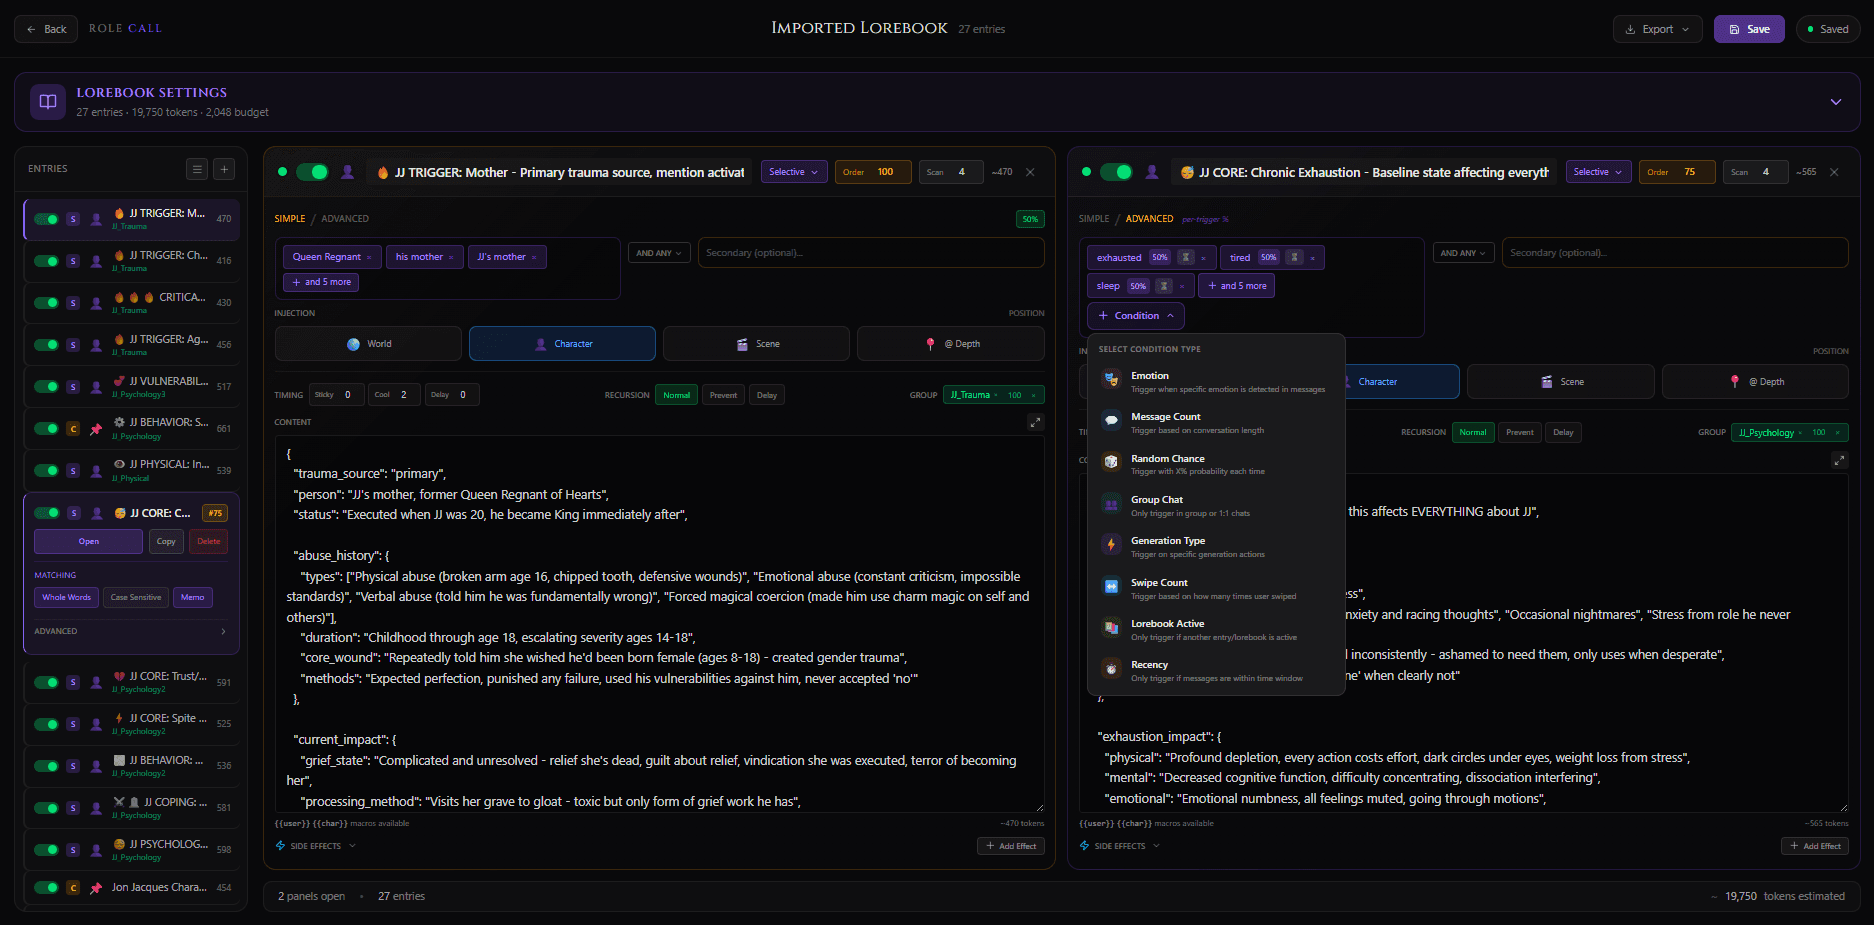Click the Save button
The height and width of the screenshot is (925, 1874).
click(1748, 29)
